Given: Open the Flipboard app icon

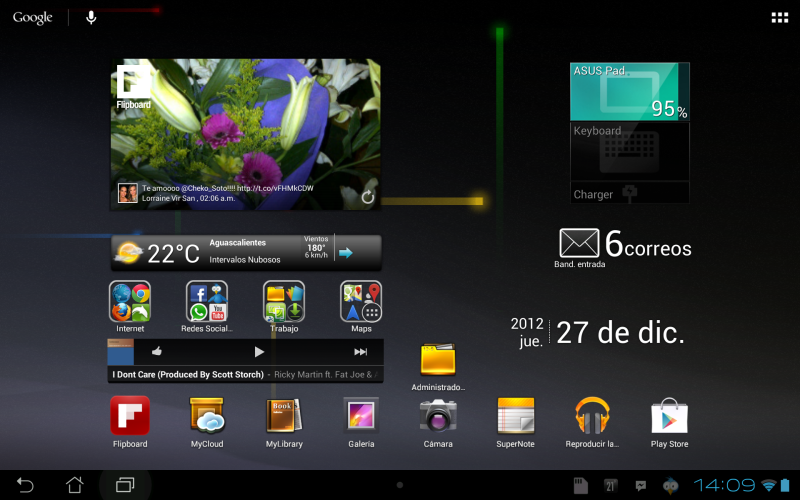Looking at the screenshot, I should click(130, 415).
